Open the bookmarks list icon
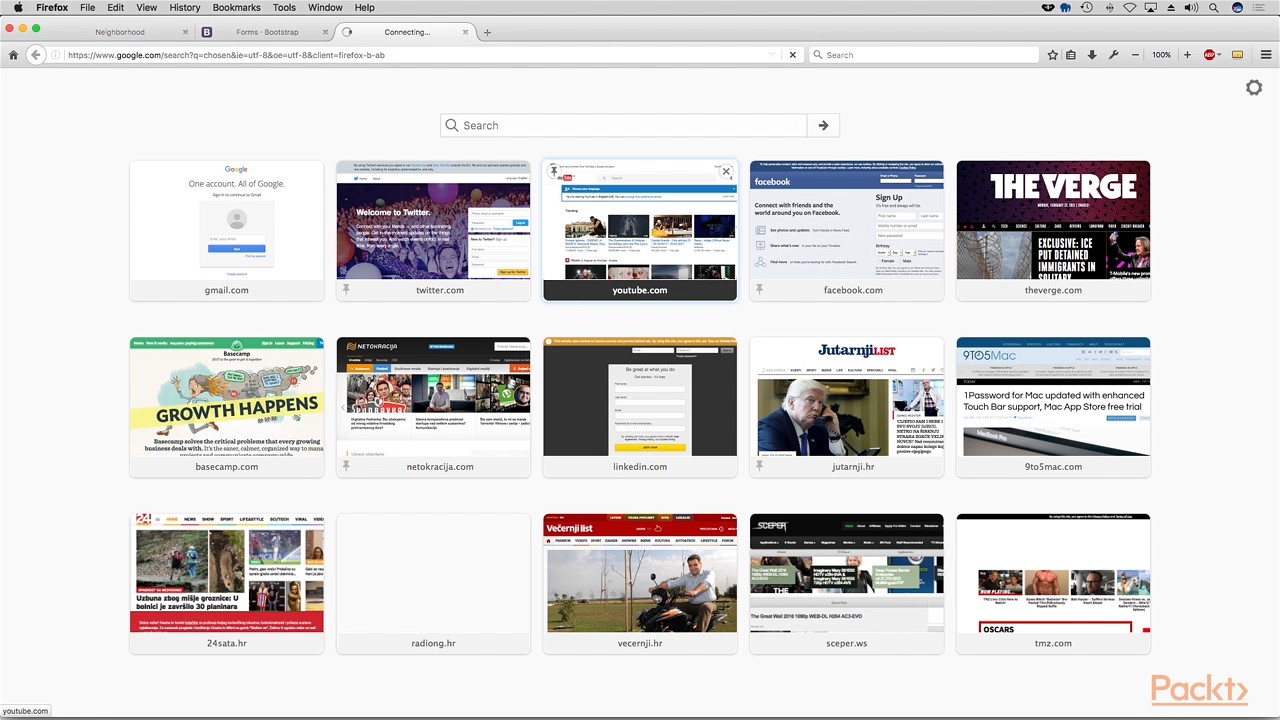 point(1071,55)
